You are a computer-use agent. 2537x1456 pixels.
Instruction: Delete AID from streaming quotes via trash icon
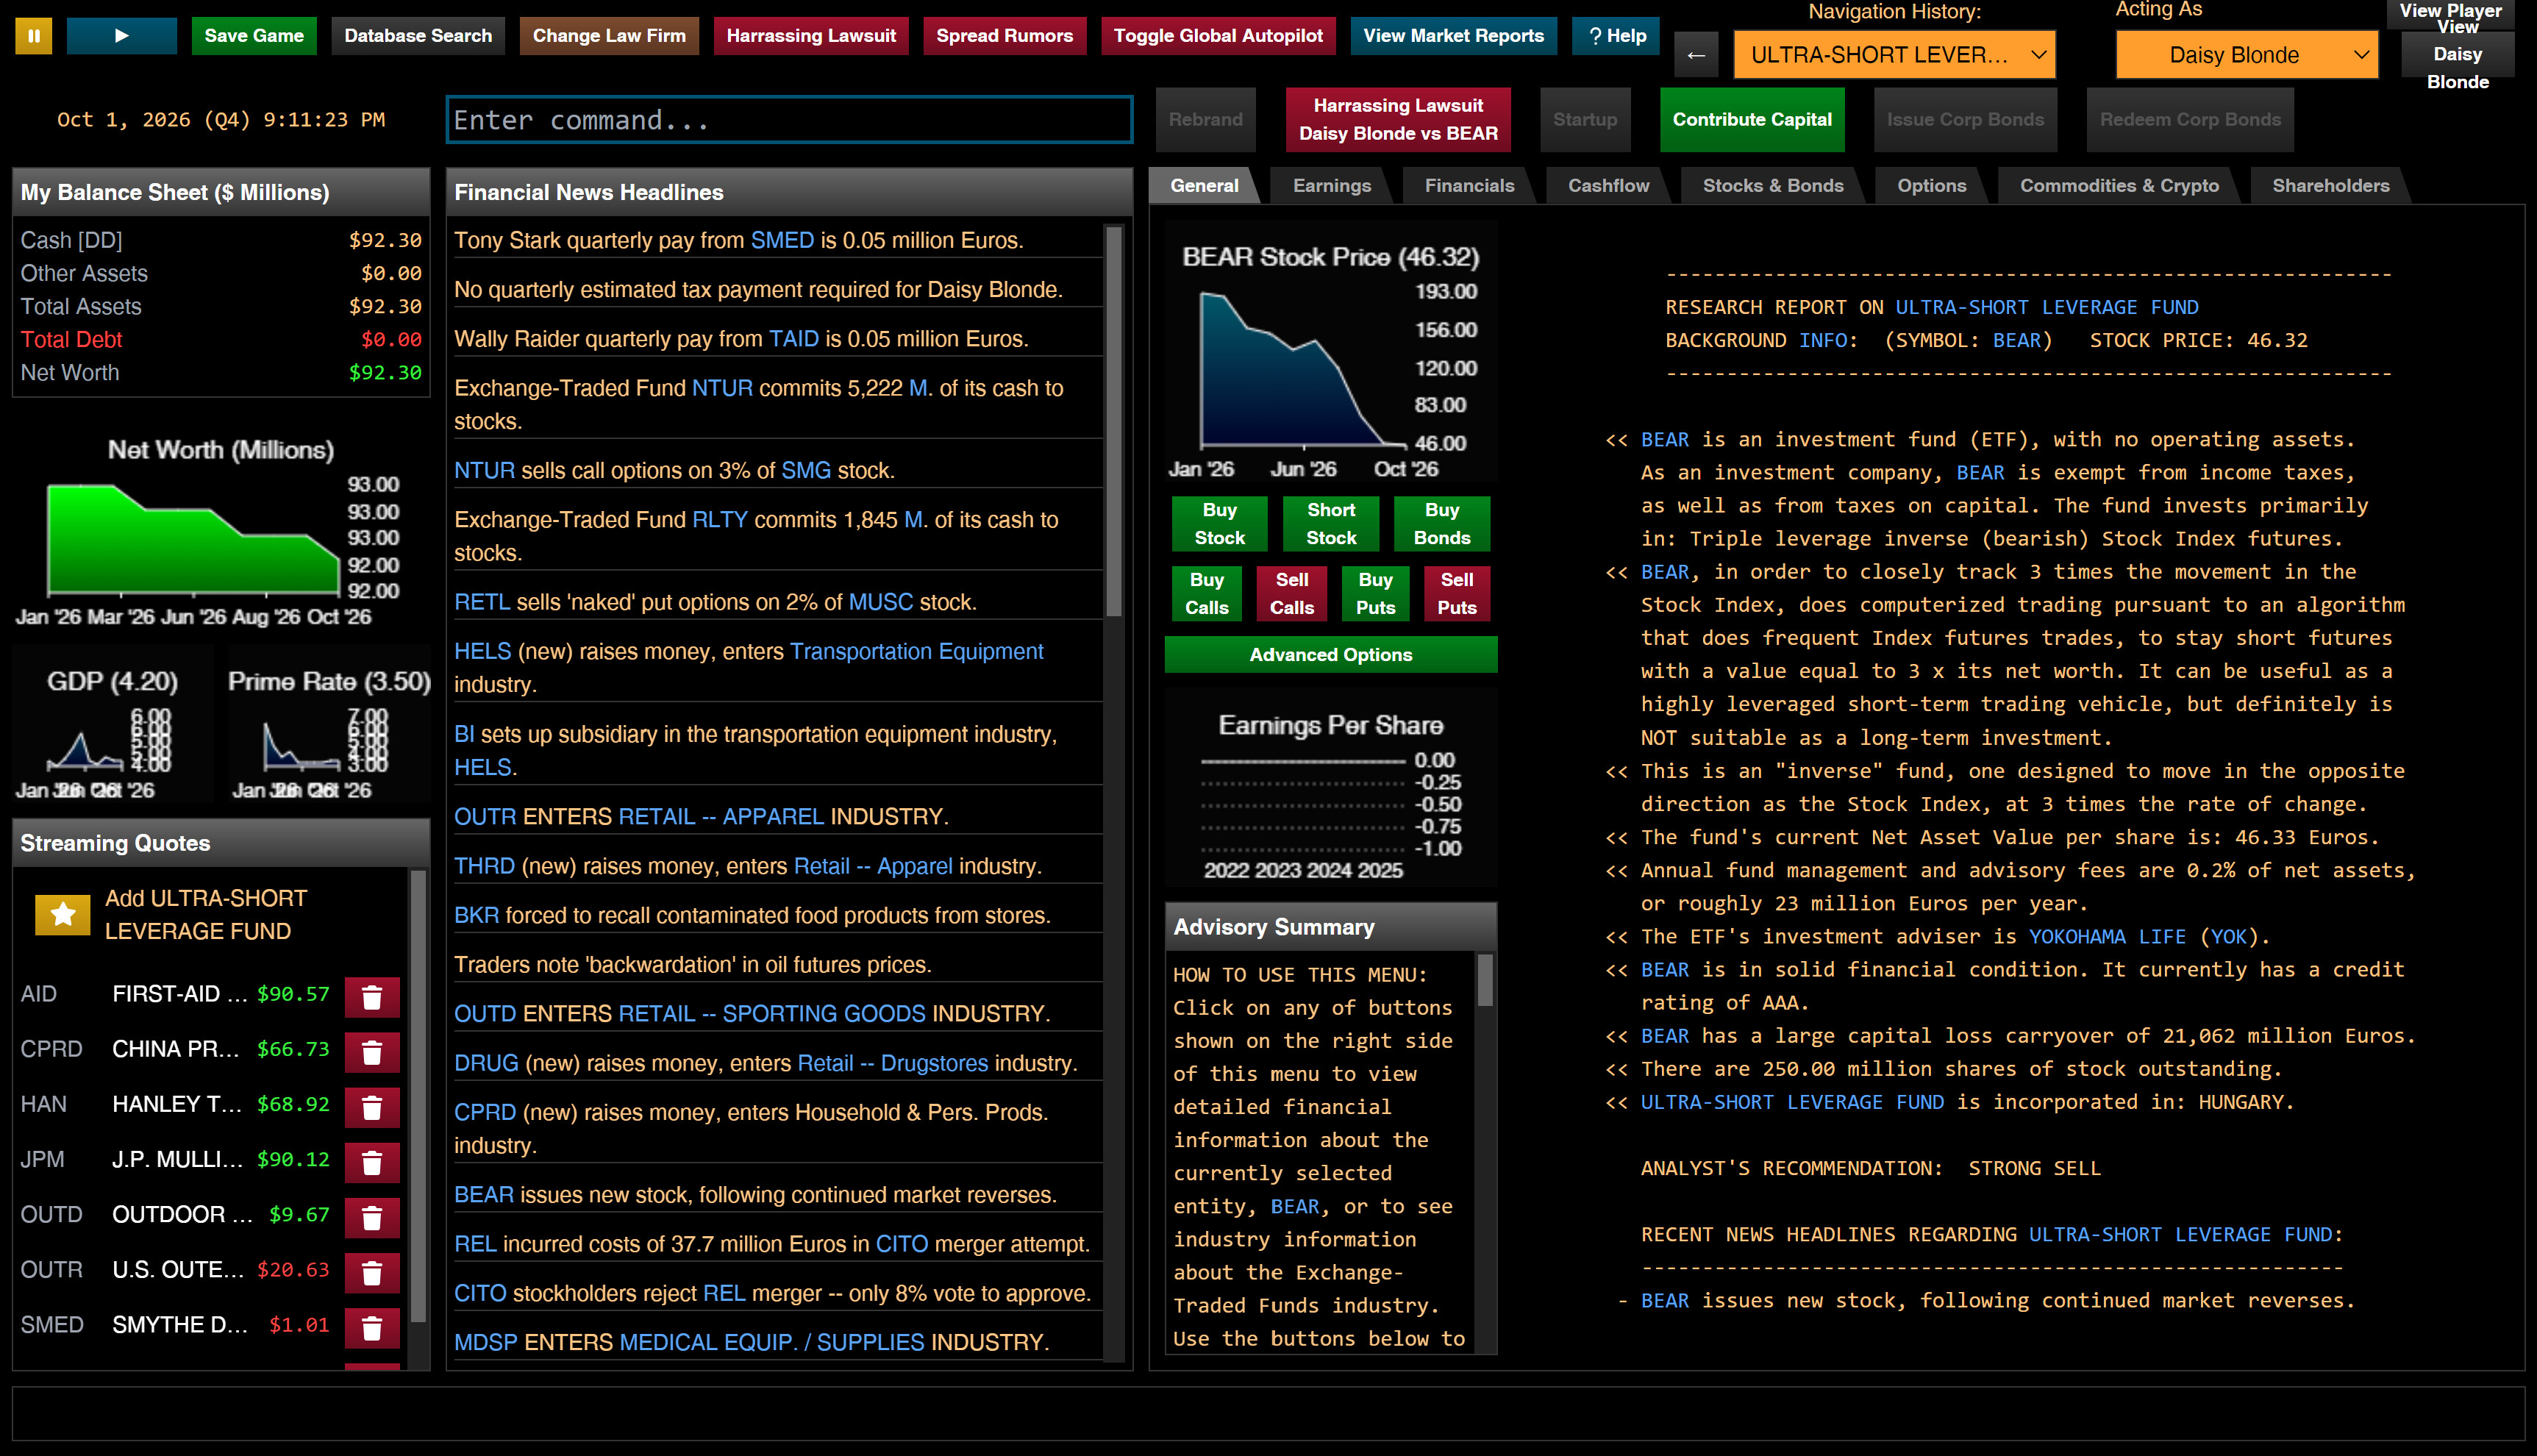(372, 997)
